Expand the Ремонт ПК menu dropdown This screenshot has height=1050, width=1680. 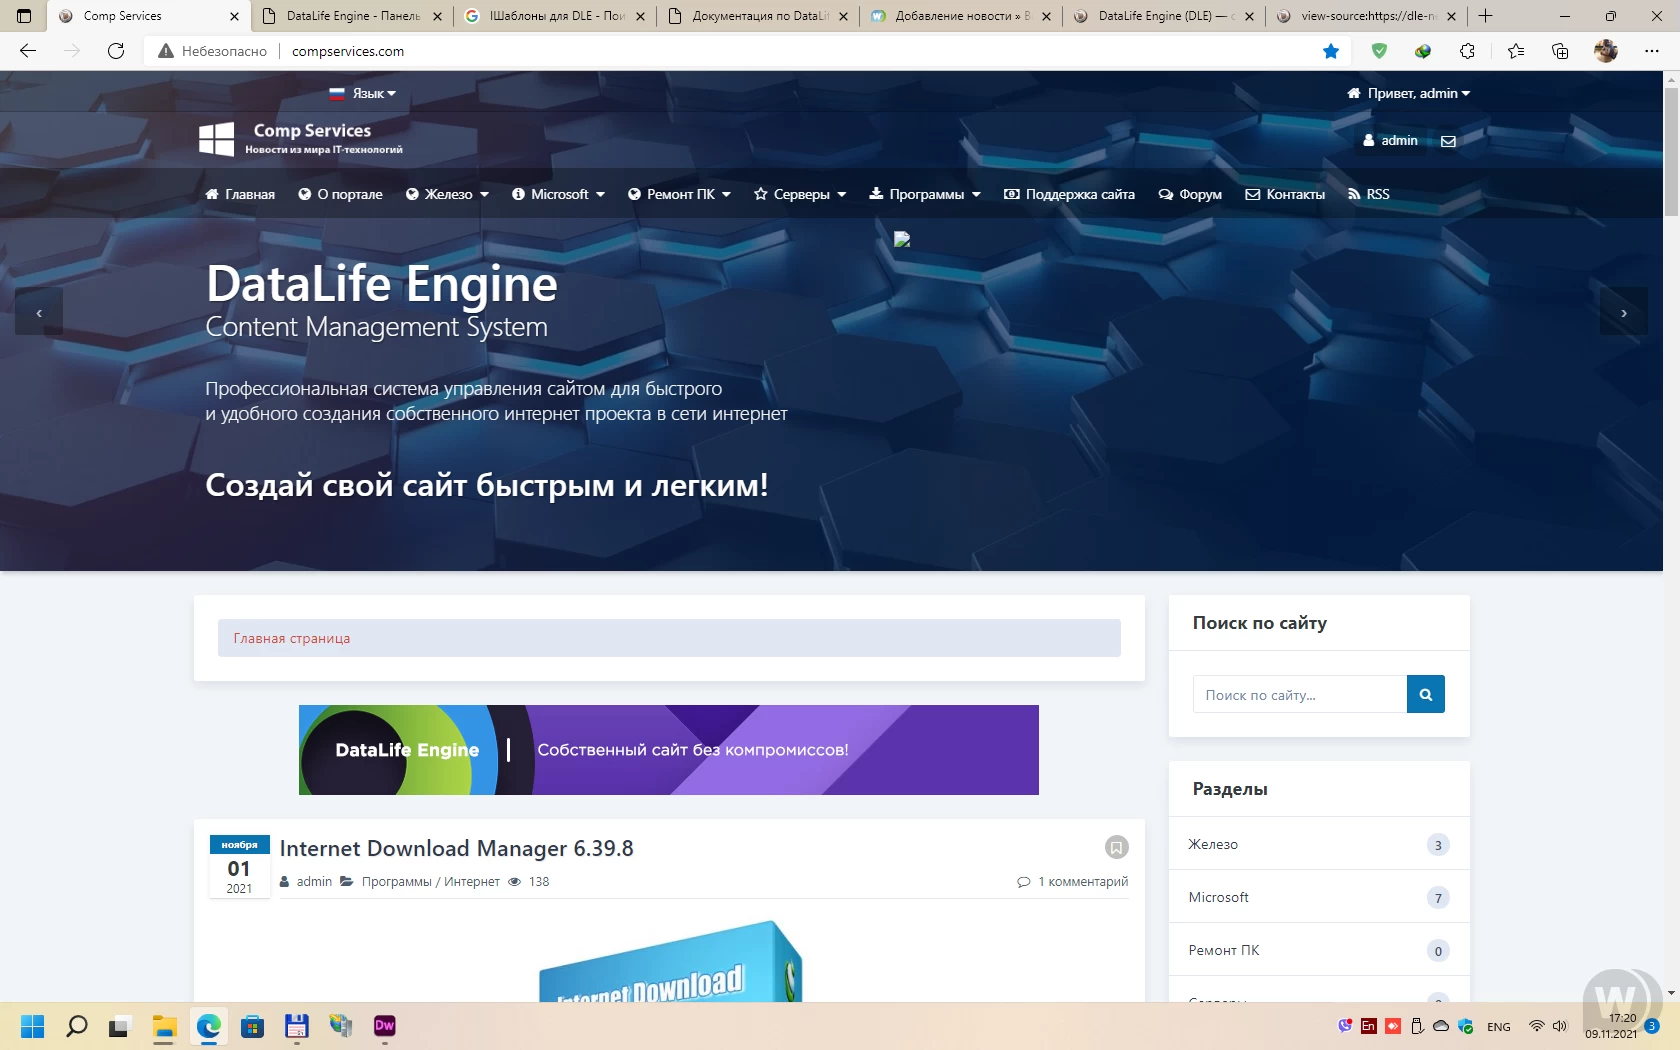coord(679,194)
